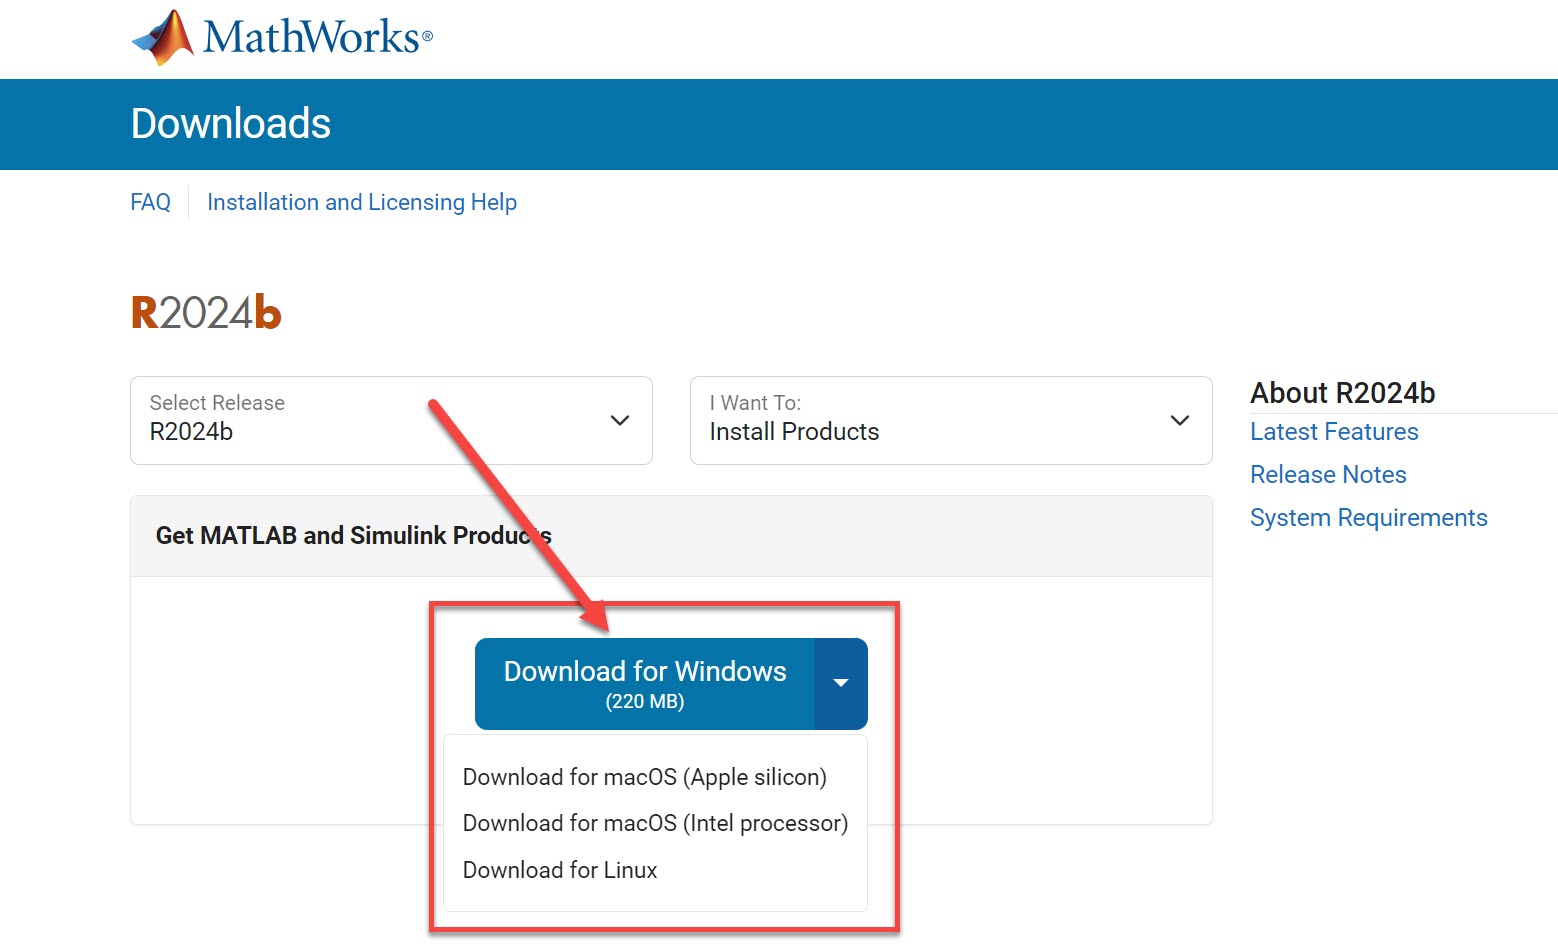The height and width of the screenshot is (950, 1558).
Task: Choose Download for macOS (Apple silicon)
Action: click(x=645, y=777)
